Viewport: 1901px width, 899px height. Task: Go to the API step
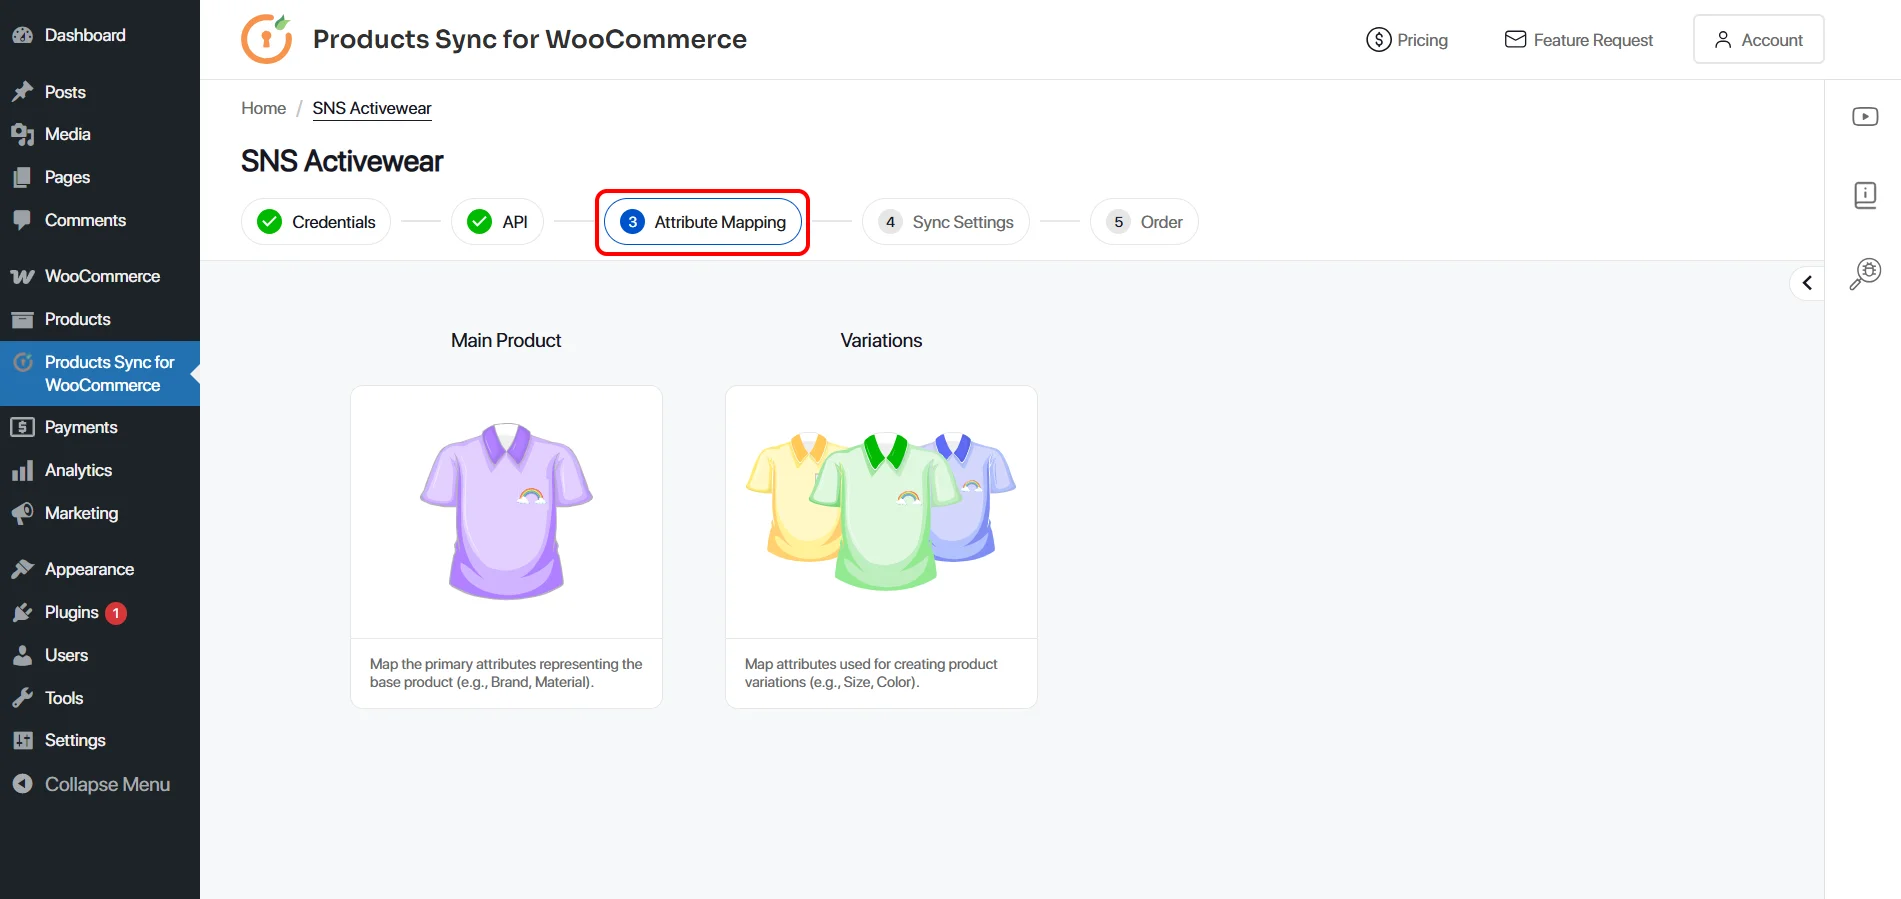[x=497, y=222]
